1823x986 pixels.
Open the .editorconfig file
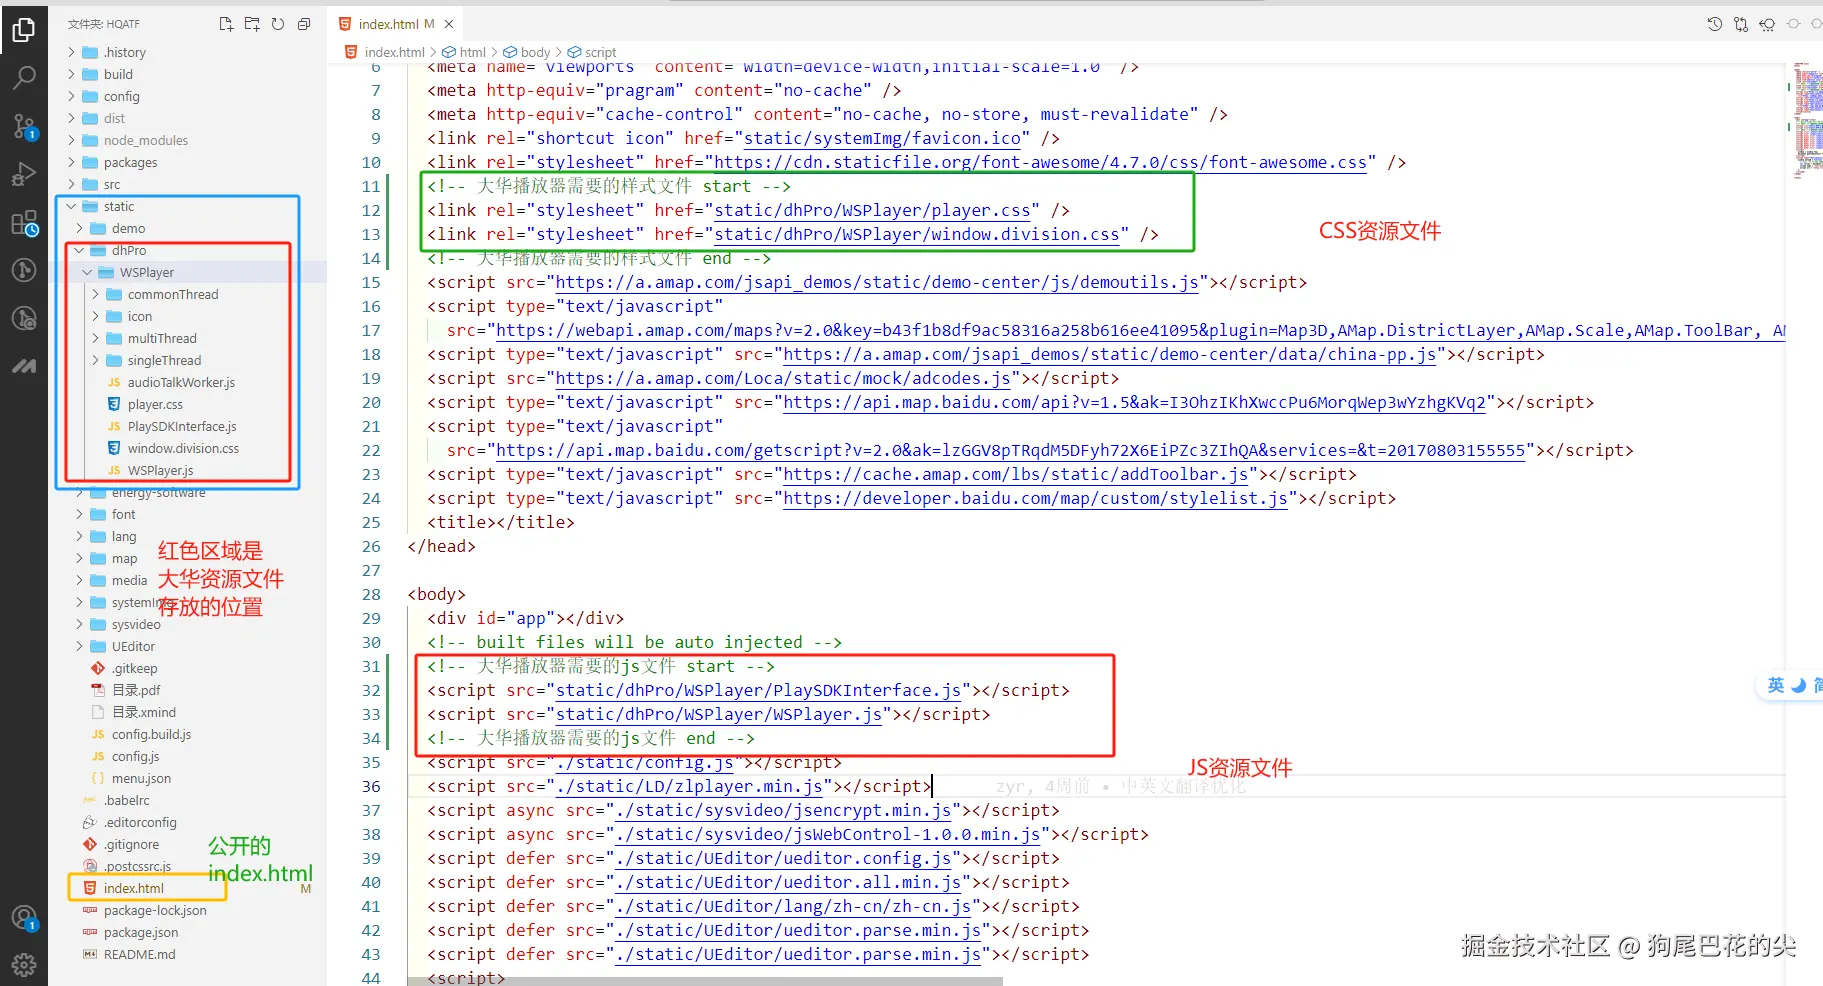140,822
